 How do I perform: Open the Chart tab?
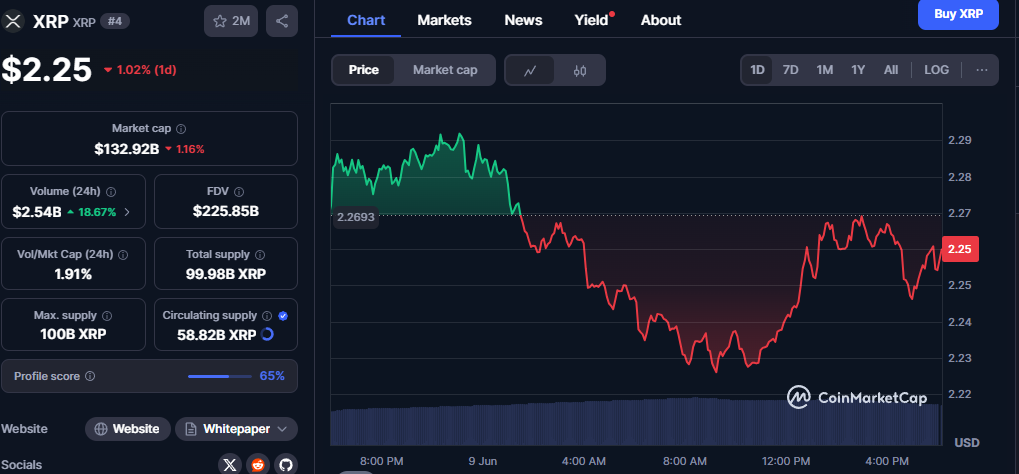coord(367,20)
